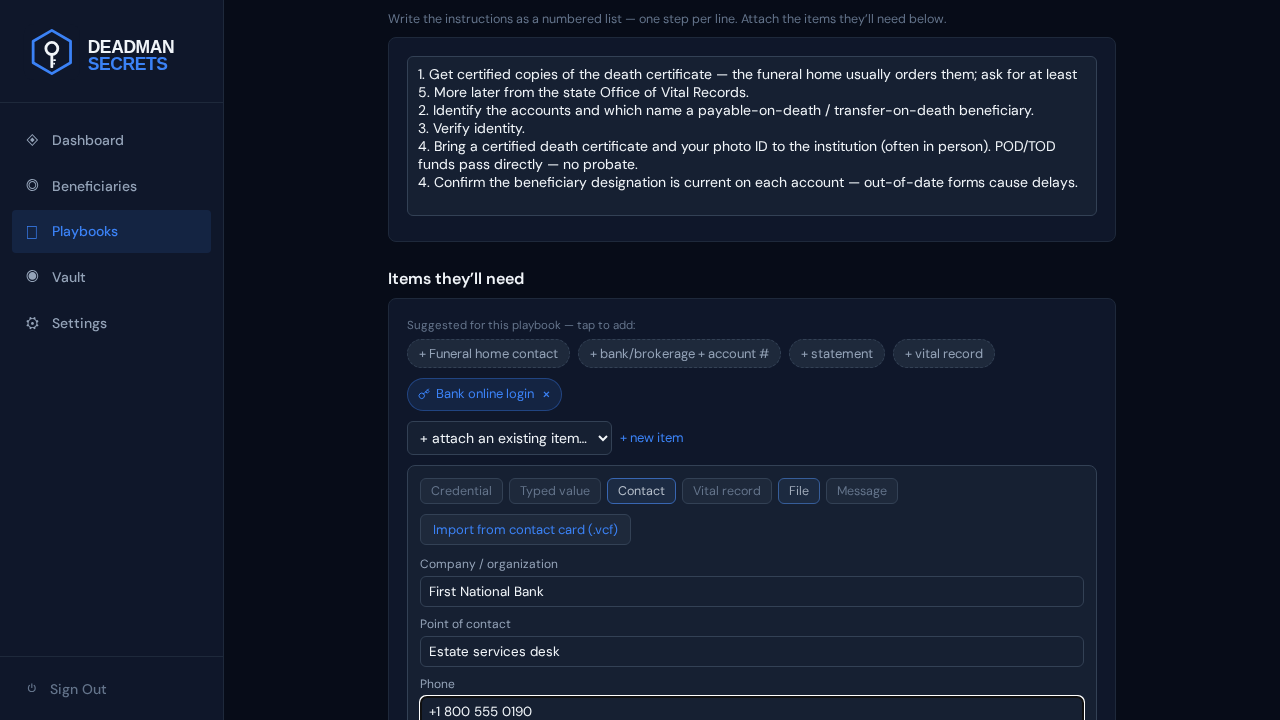Screen dimensions: 1280x720
Task: Click the Sign Out power icon
Action: (x=32, y=688)
